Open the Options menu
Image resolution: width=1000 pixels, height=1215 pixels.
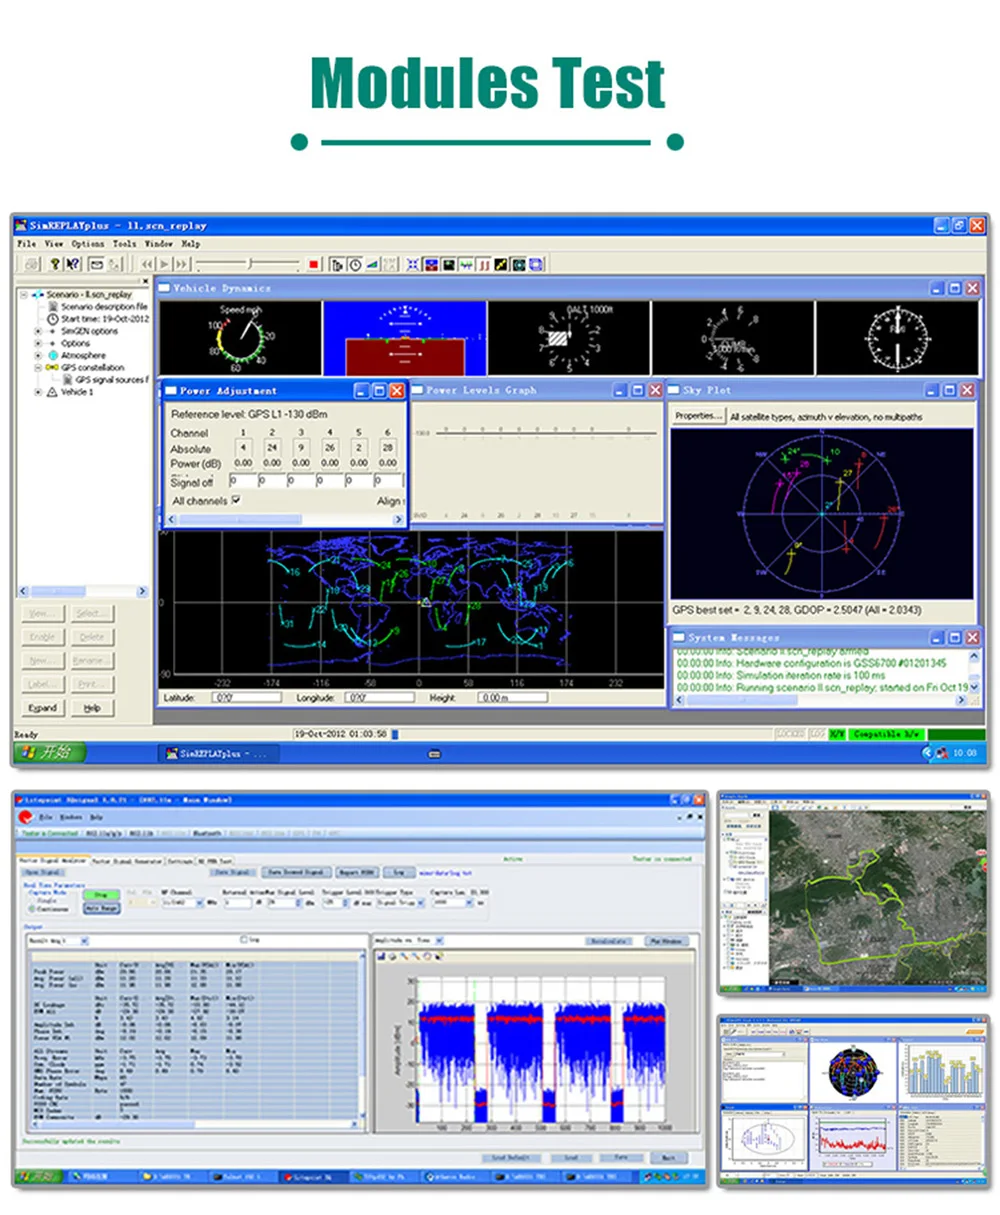click(88, 243)
